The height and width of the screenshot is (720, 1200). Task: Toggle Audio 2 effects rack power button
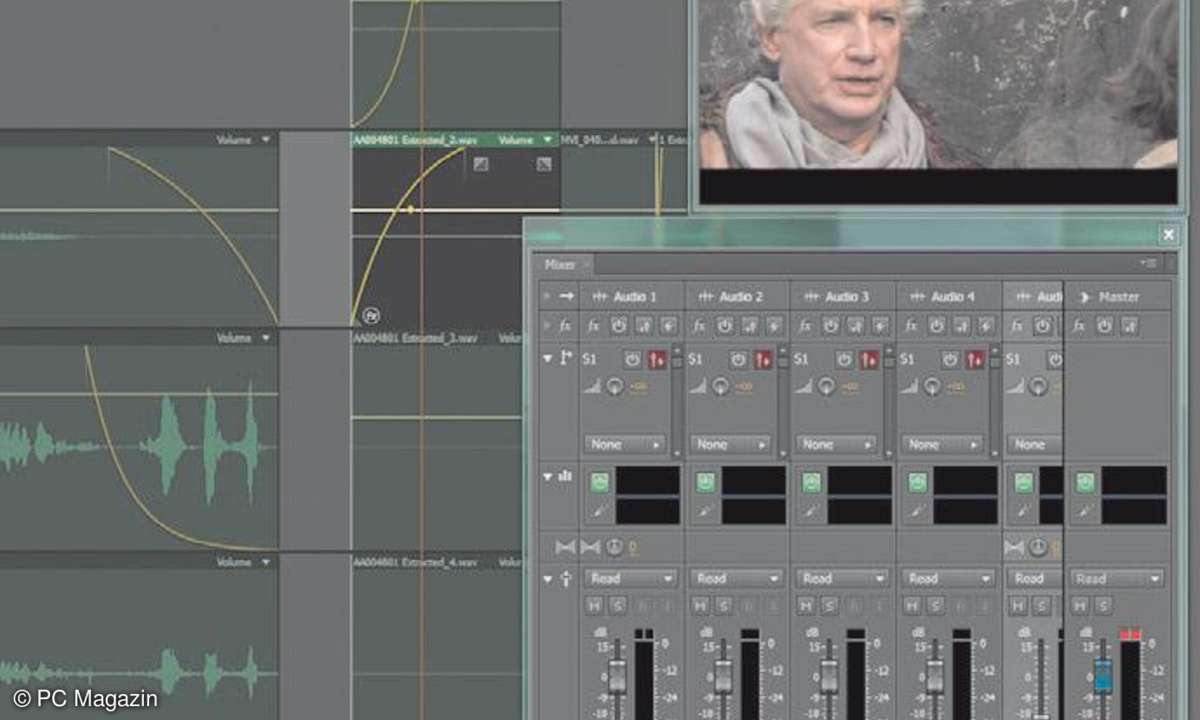725,325
